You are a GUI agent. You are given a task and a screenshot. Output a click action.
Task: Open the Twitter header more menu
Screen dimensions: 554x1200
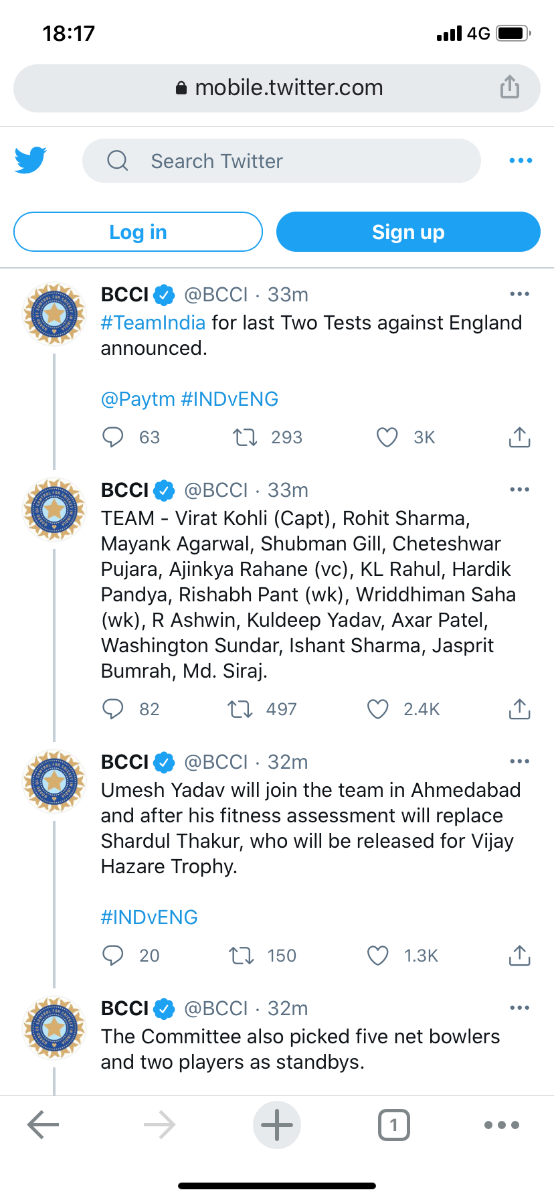pyautogui.click(x=520, y=161)
